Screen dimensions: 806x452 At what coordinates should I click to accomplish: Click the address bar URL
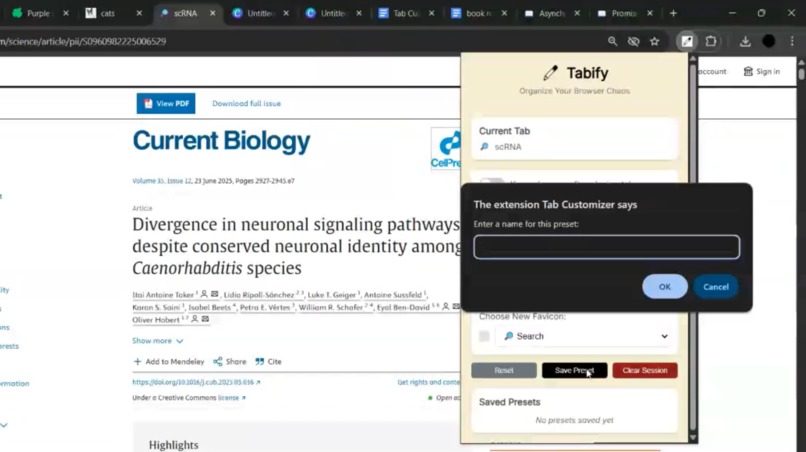tap(83, 41)
